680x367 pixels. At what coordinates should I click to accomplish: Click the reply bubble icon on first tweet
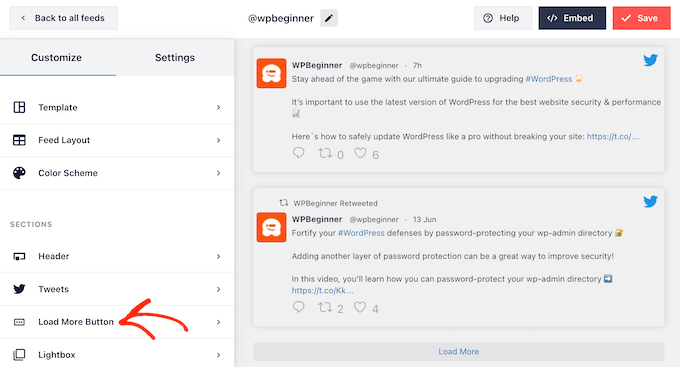pyautogui.click(x=298, y=153)
